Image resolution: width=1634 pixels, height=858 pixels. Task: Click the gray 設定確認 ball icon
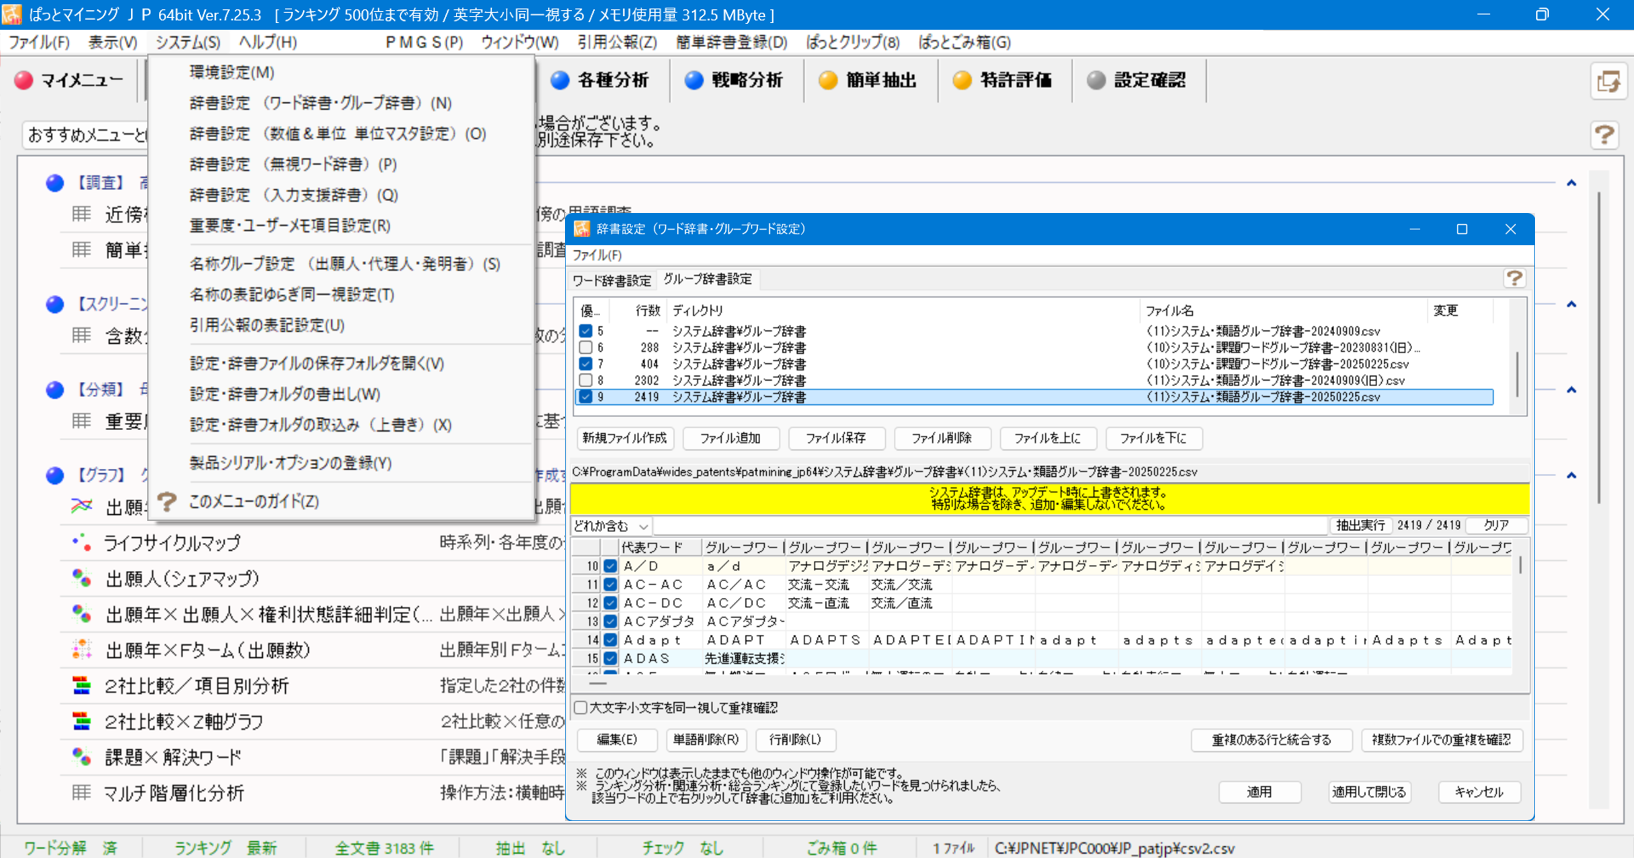[1096, 80]
